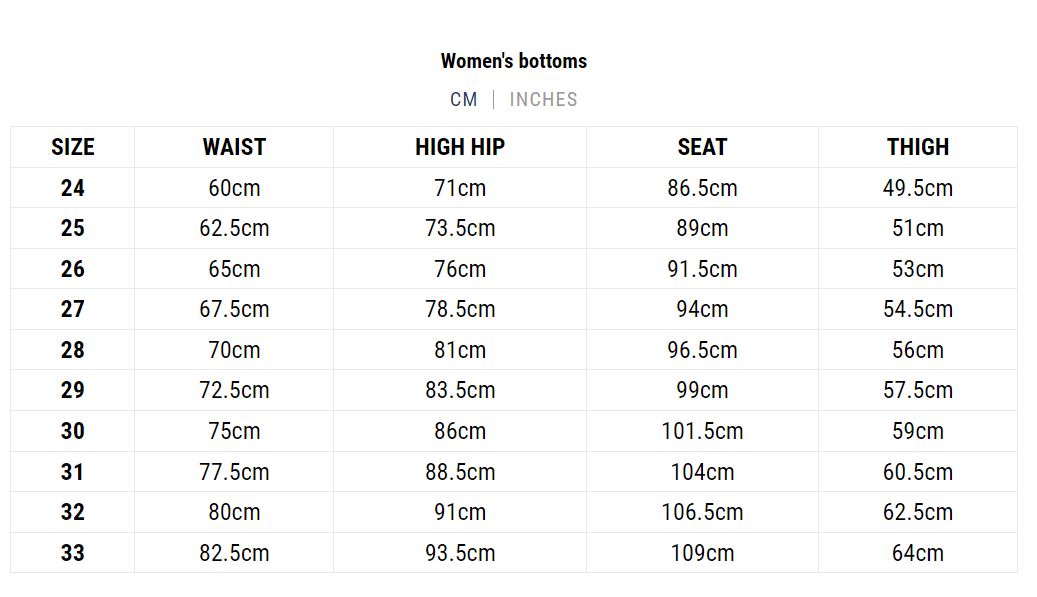Select size 30 row label

pos(73,431)
